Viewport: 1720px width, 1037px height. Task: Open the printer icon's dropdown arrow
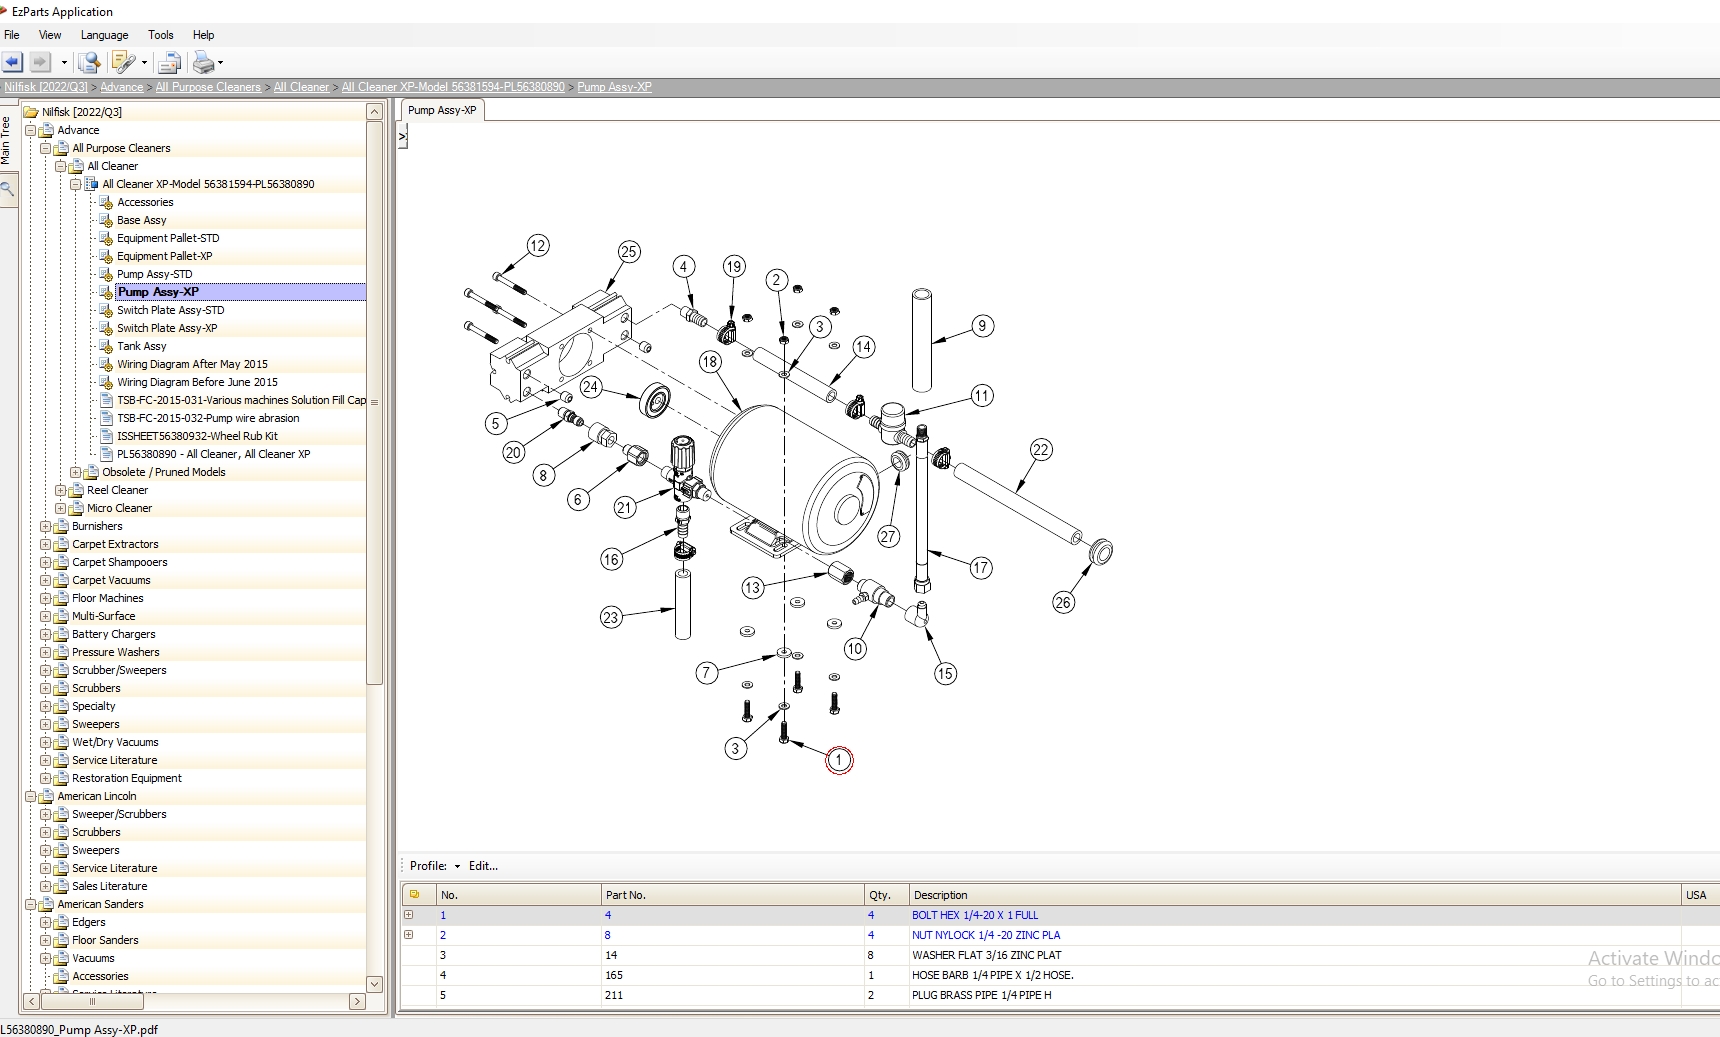[221, 63]
